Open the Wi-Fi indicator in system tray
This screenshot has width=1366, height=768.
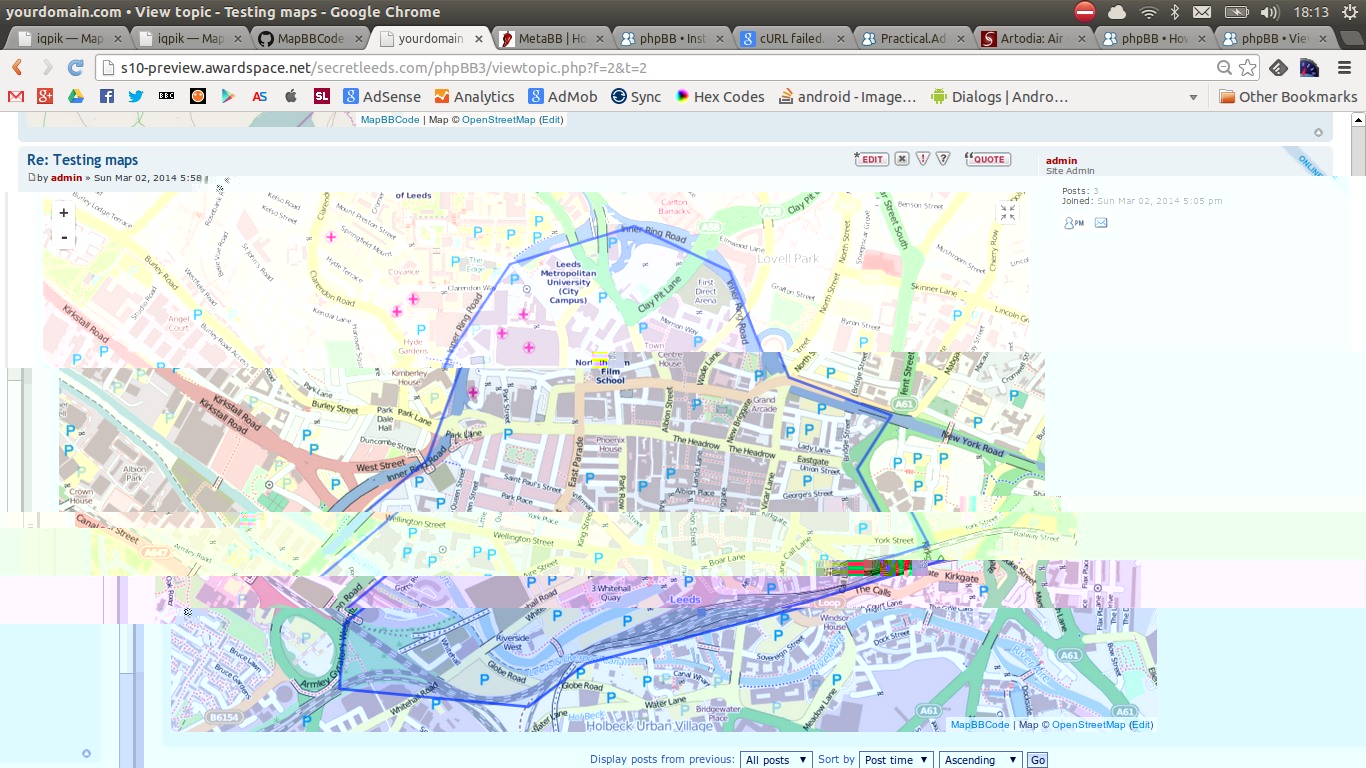pos(1149,12)
